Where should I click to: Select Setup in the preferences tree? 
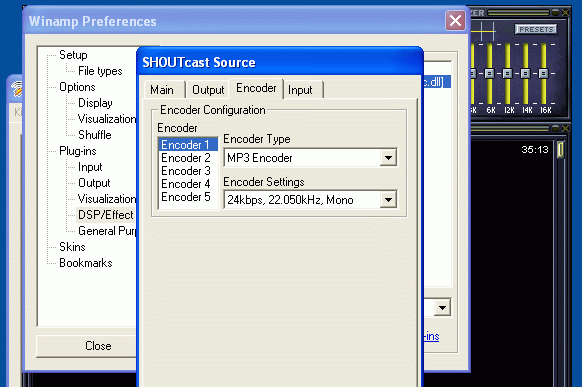pos(73,55)
